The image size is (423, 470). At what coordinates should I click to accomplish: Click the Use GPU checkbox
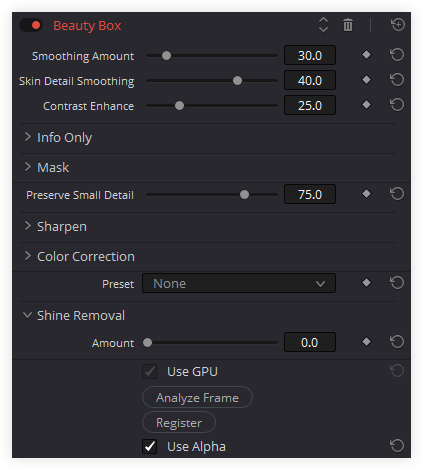(x=150, y=371)
